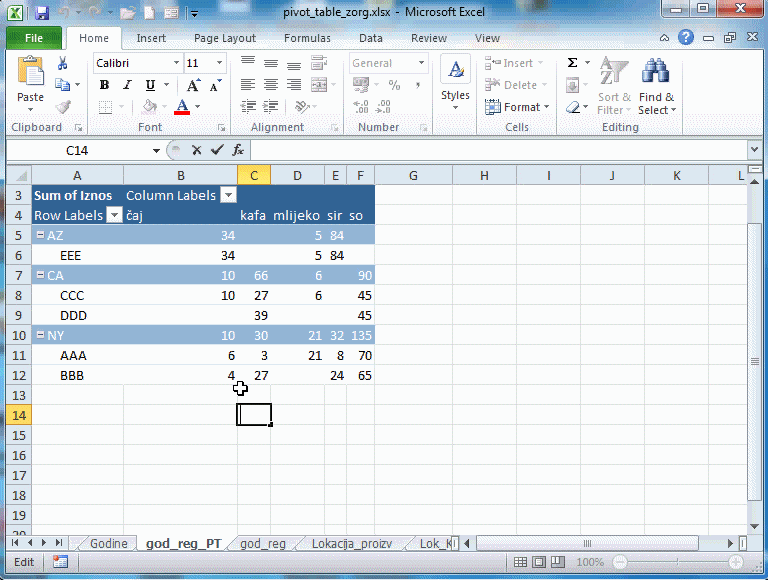Open the Page Layout ribbon tab
The width and height of the screenshot is (768, 580).
[225, 38]
